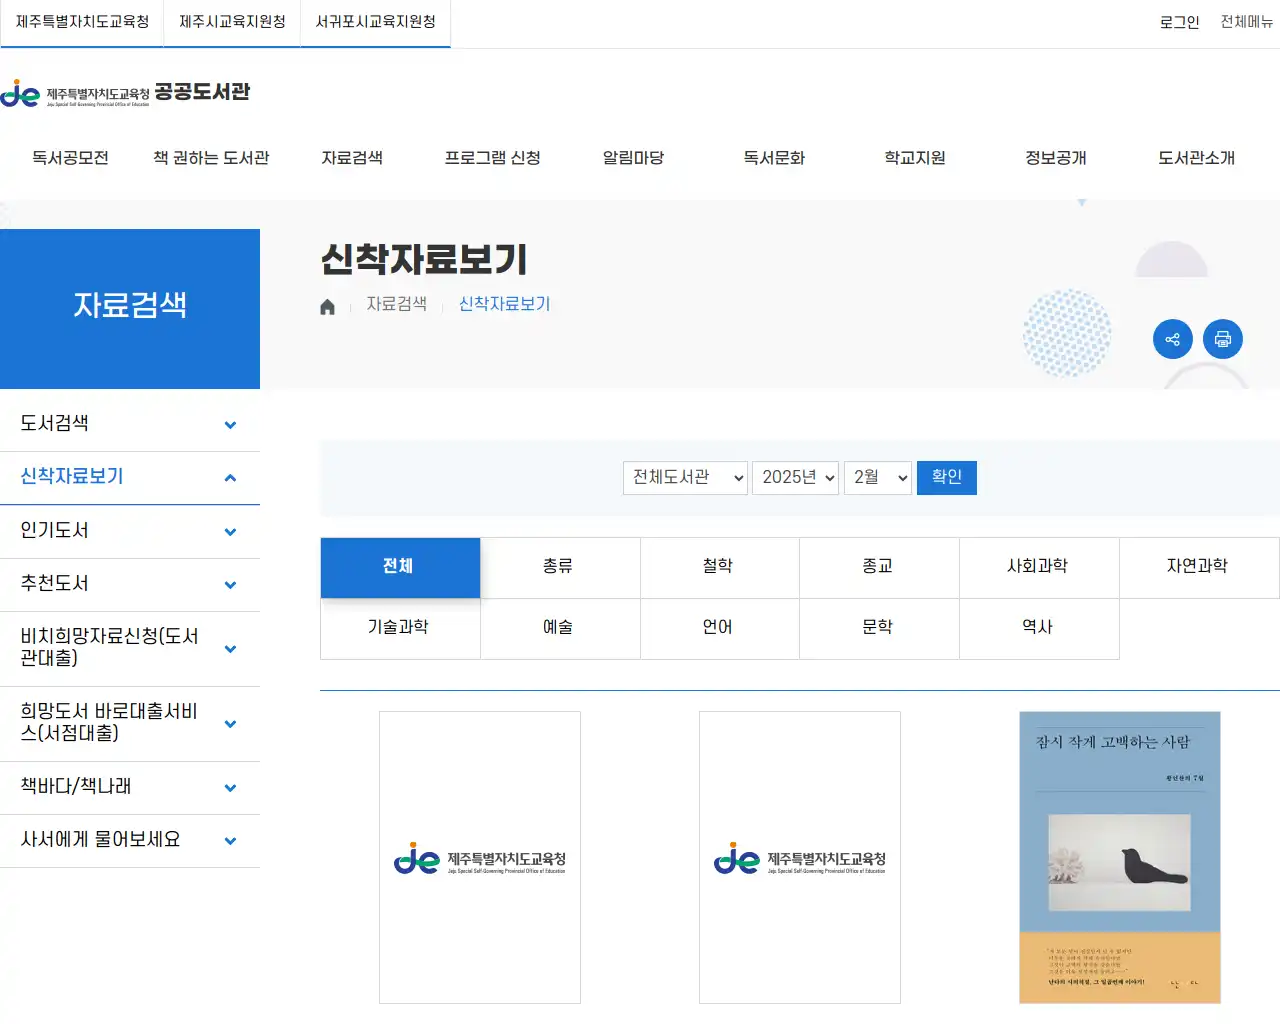Open the 프로그램 신청 menu

[x=493, y=158]
